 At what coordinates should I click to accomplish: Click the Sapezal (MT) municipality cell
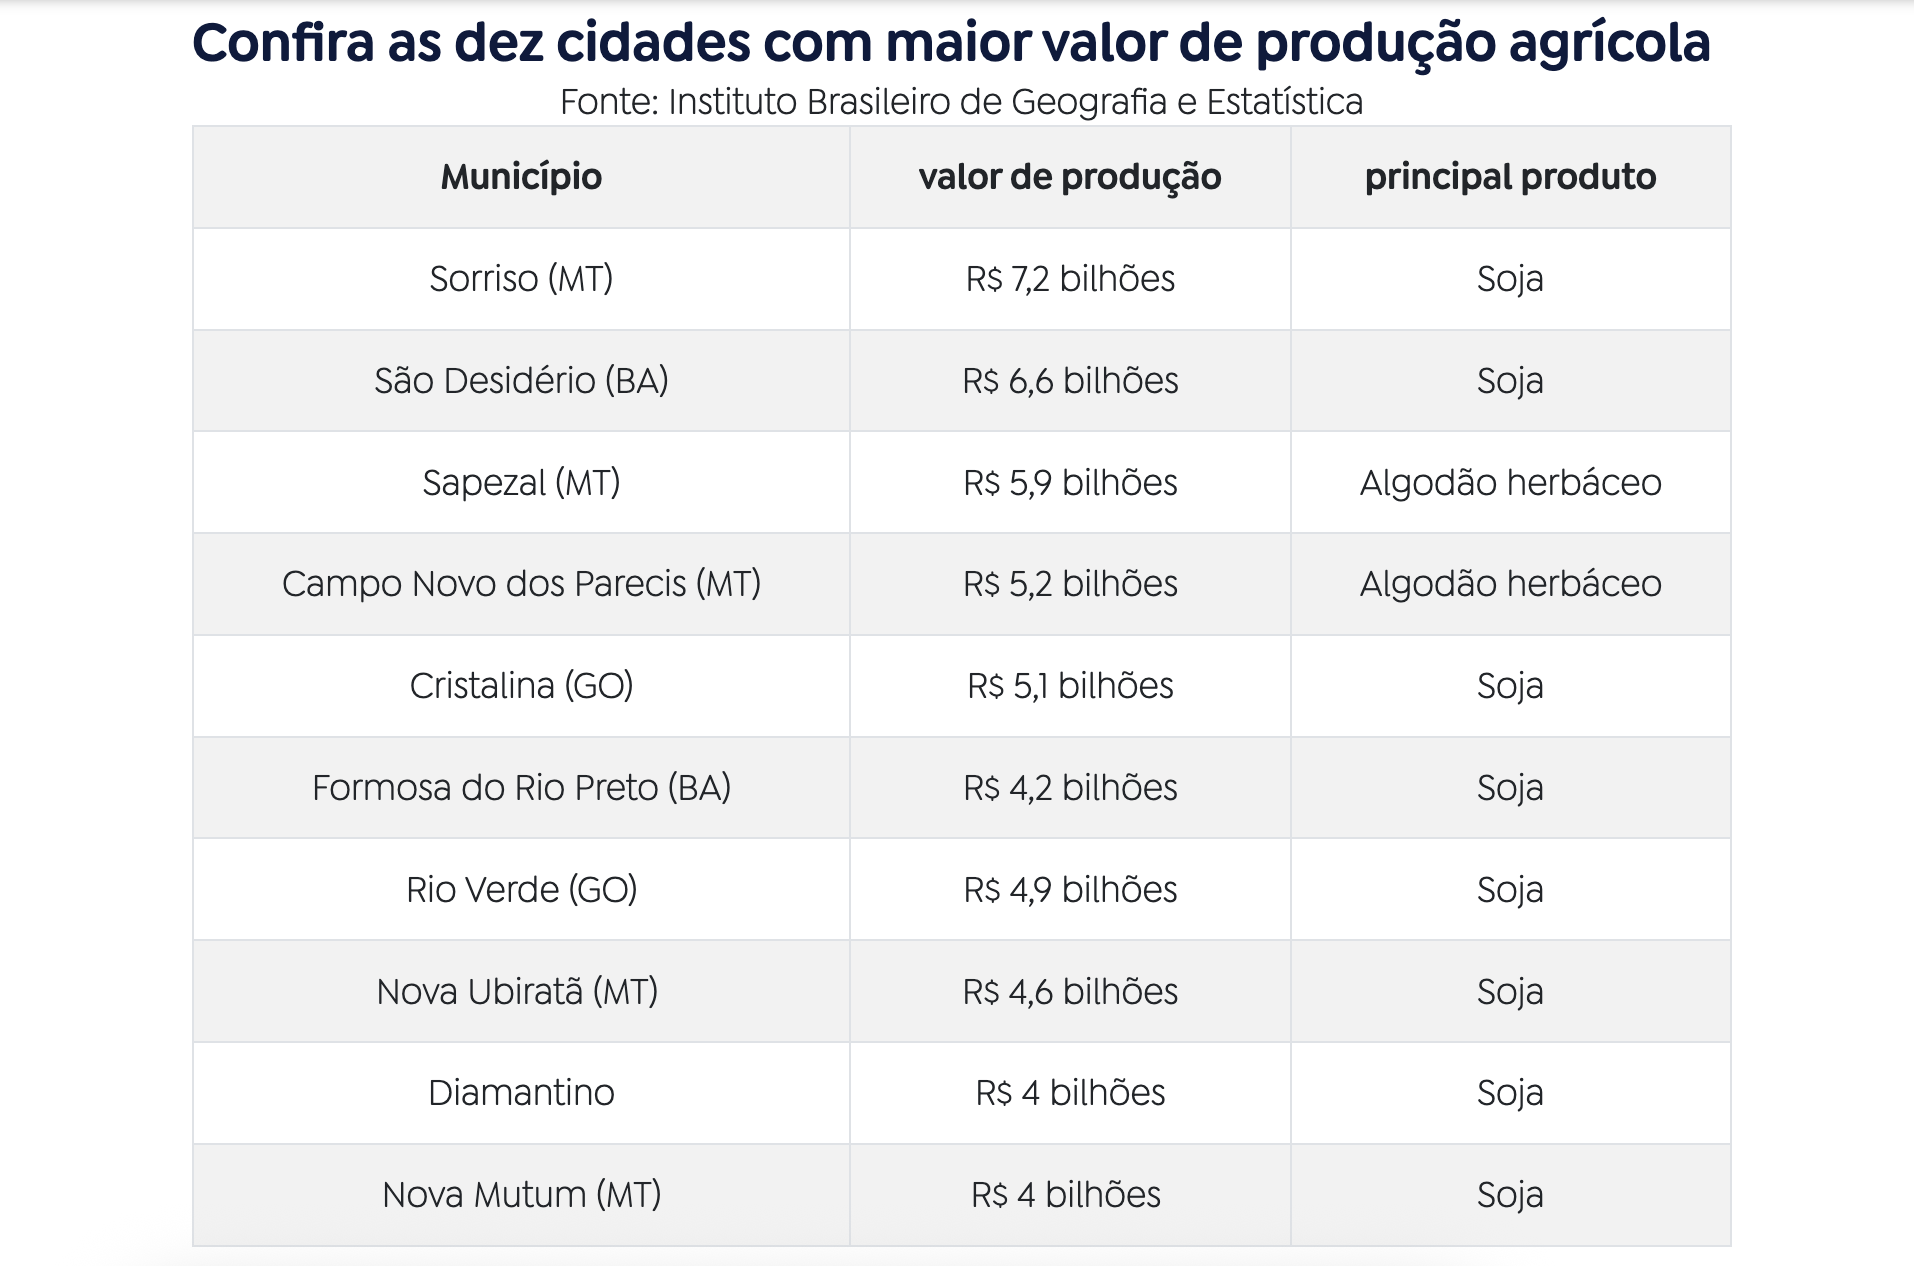521,483
